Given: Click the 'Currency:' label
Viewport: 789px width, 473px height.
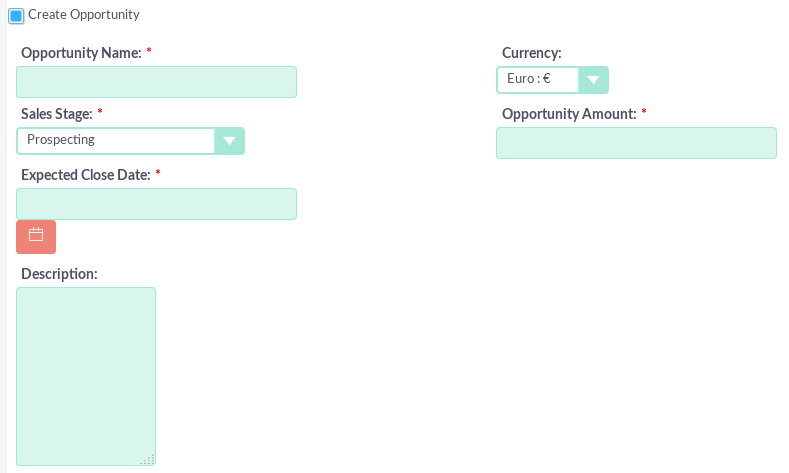Looking at the screenshot, I should pyautogui.click(x=531, y=53).
